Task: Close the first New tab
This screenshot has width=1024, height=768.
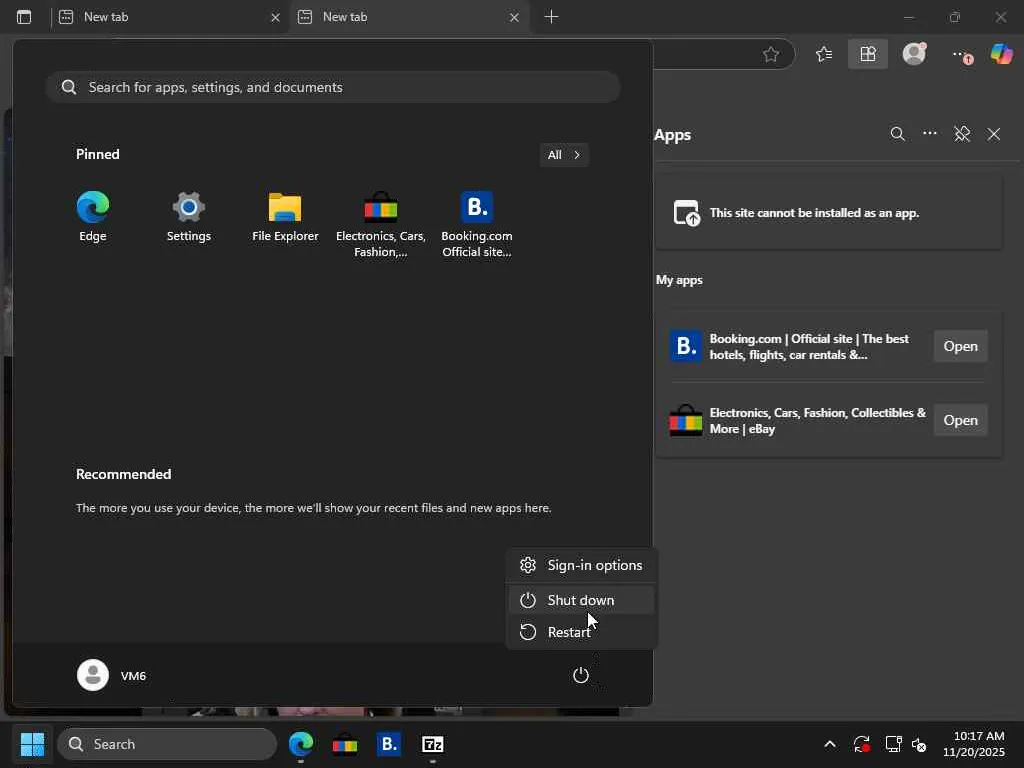Action: coord(276,18)
